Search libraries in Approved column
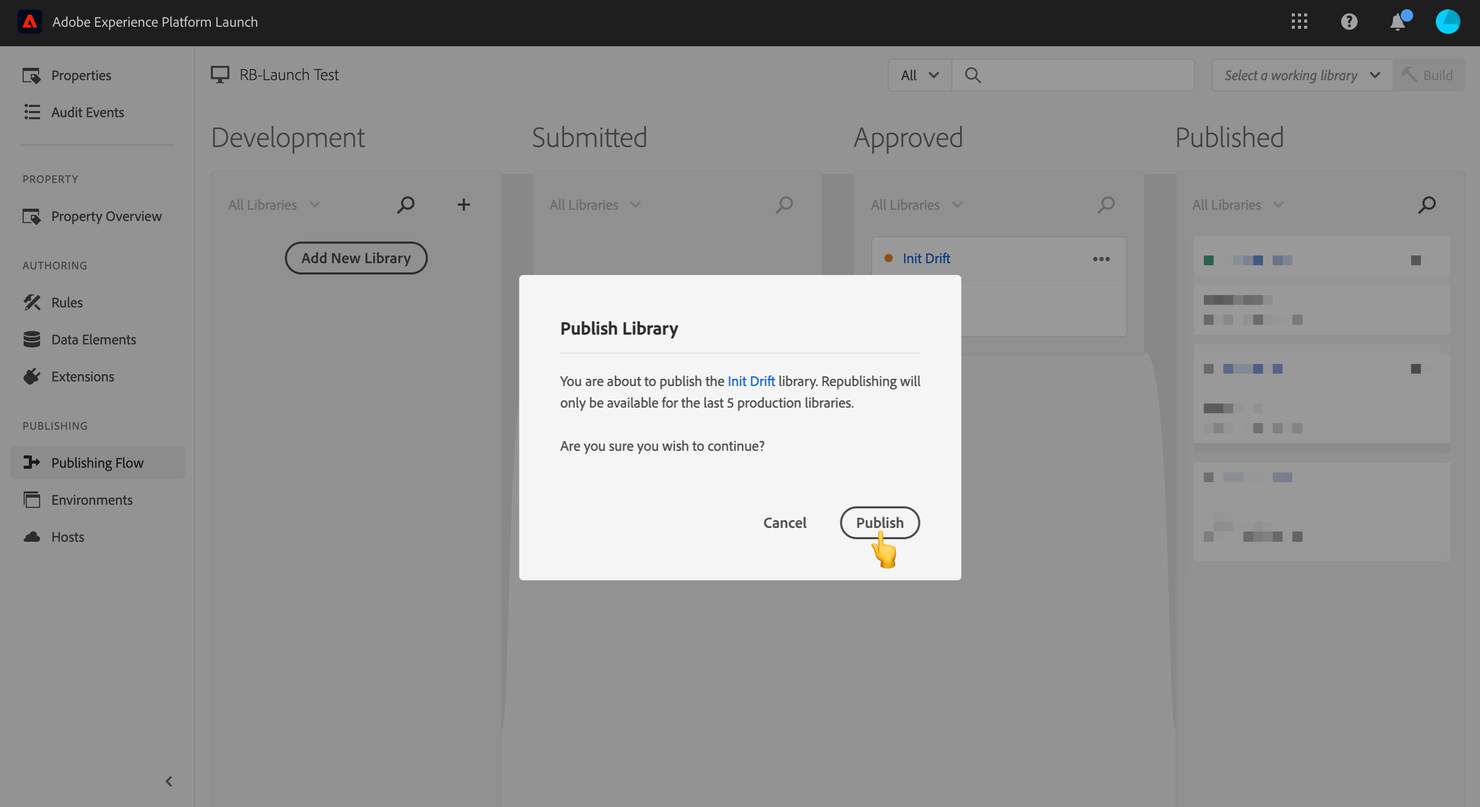This screenshot has height=807, width=1480. [x=1106, y=204]
